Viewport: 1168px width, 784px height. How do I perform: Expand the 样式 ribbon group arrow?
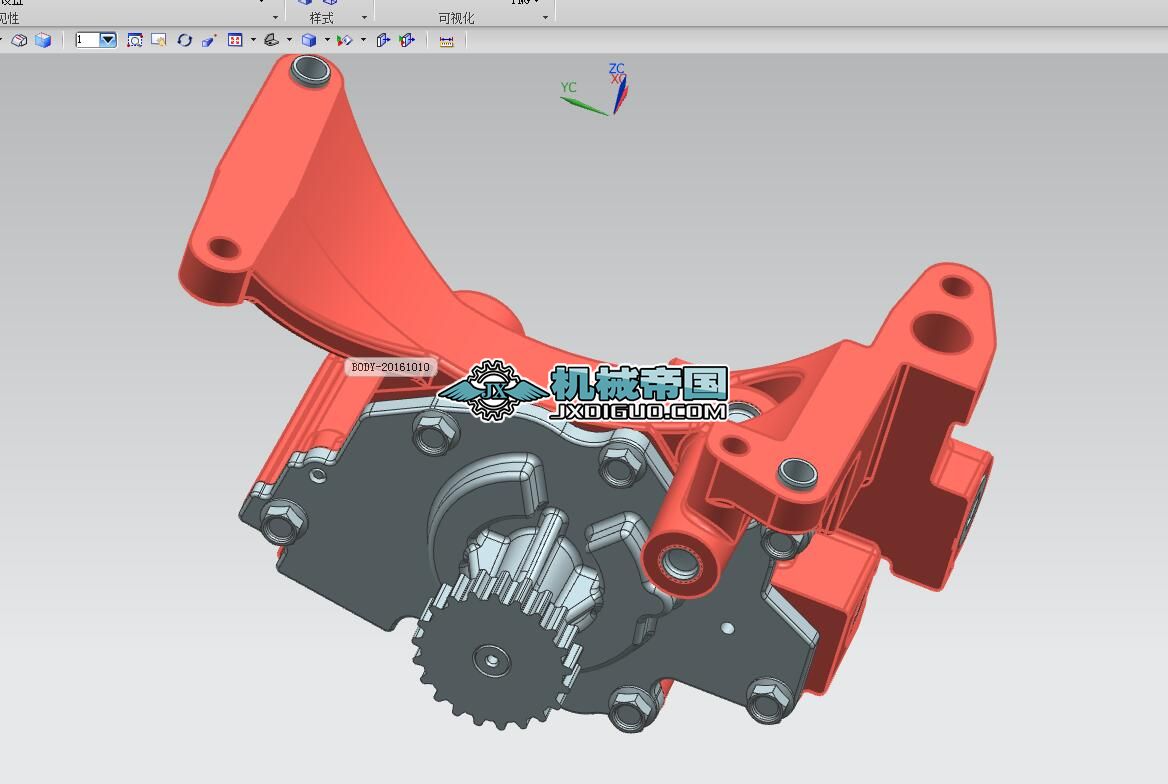pyautogui.click(x=364, y=18)
